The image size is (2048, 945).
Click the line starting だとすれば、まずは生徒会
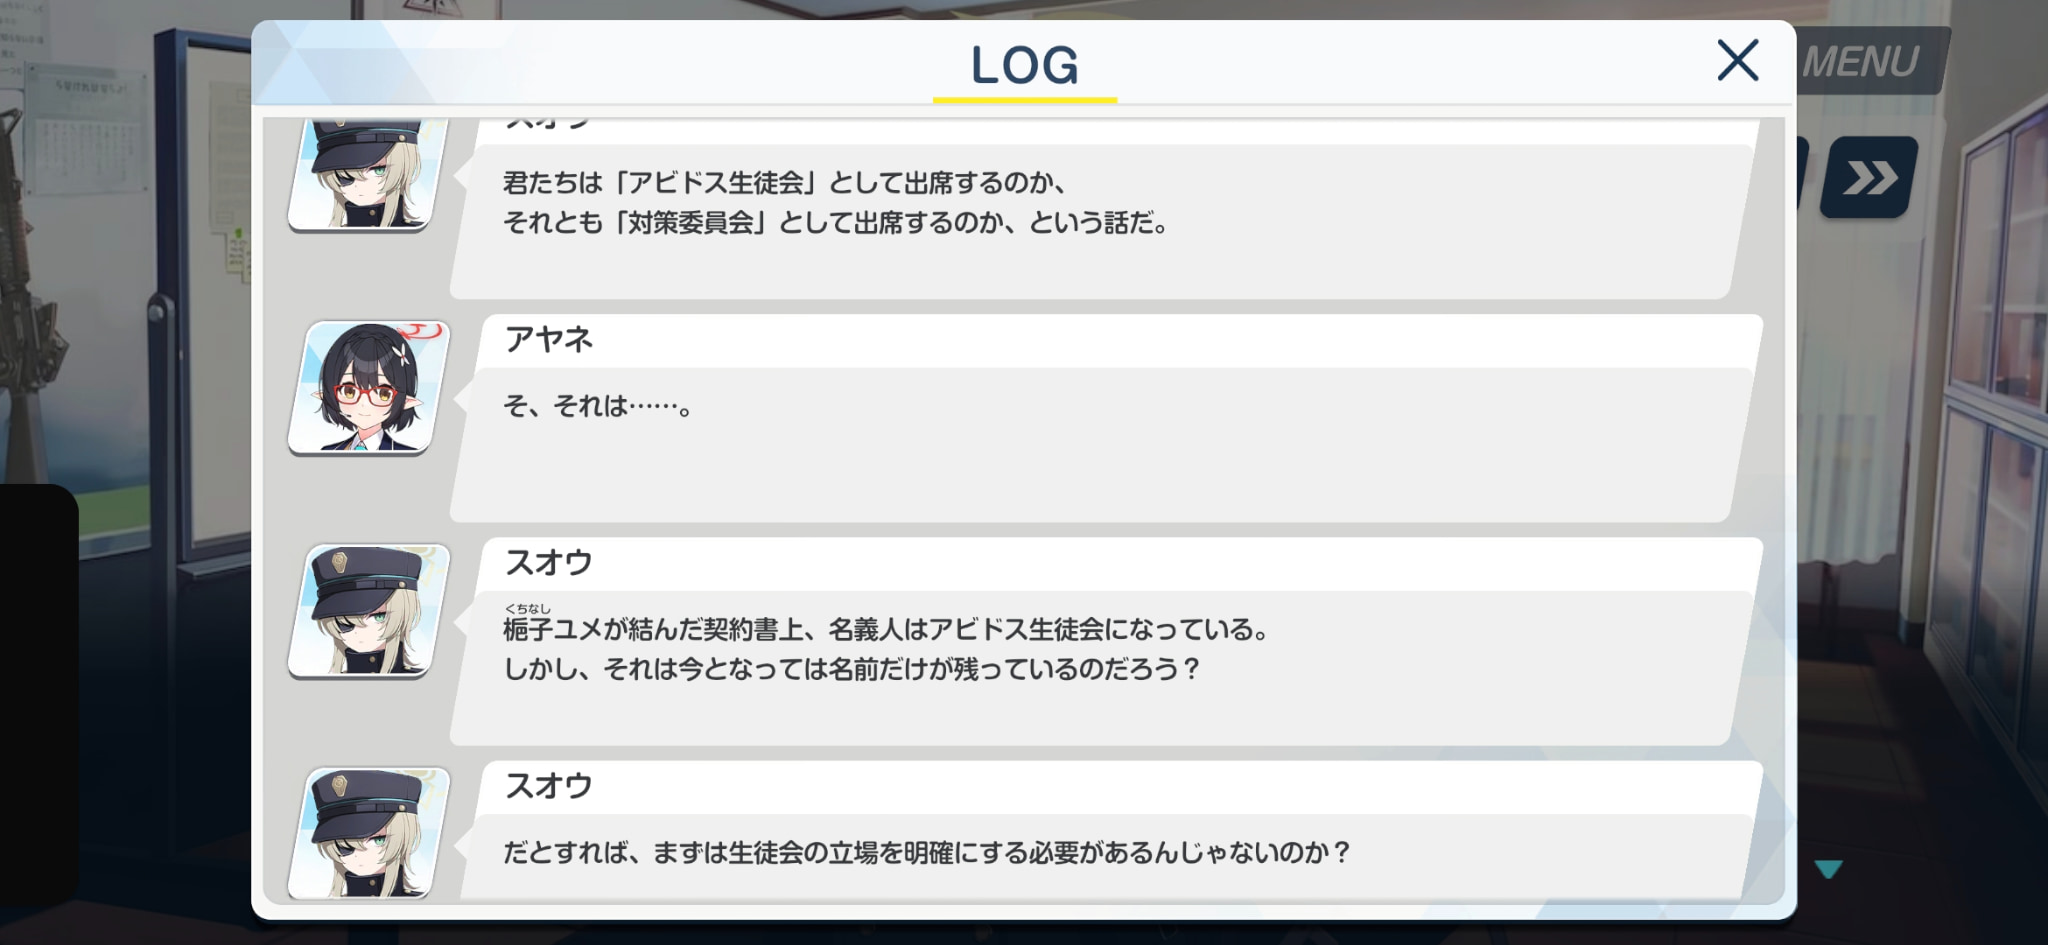tap(927, 852)
